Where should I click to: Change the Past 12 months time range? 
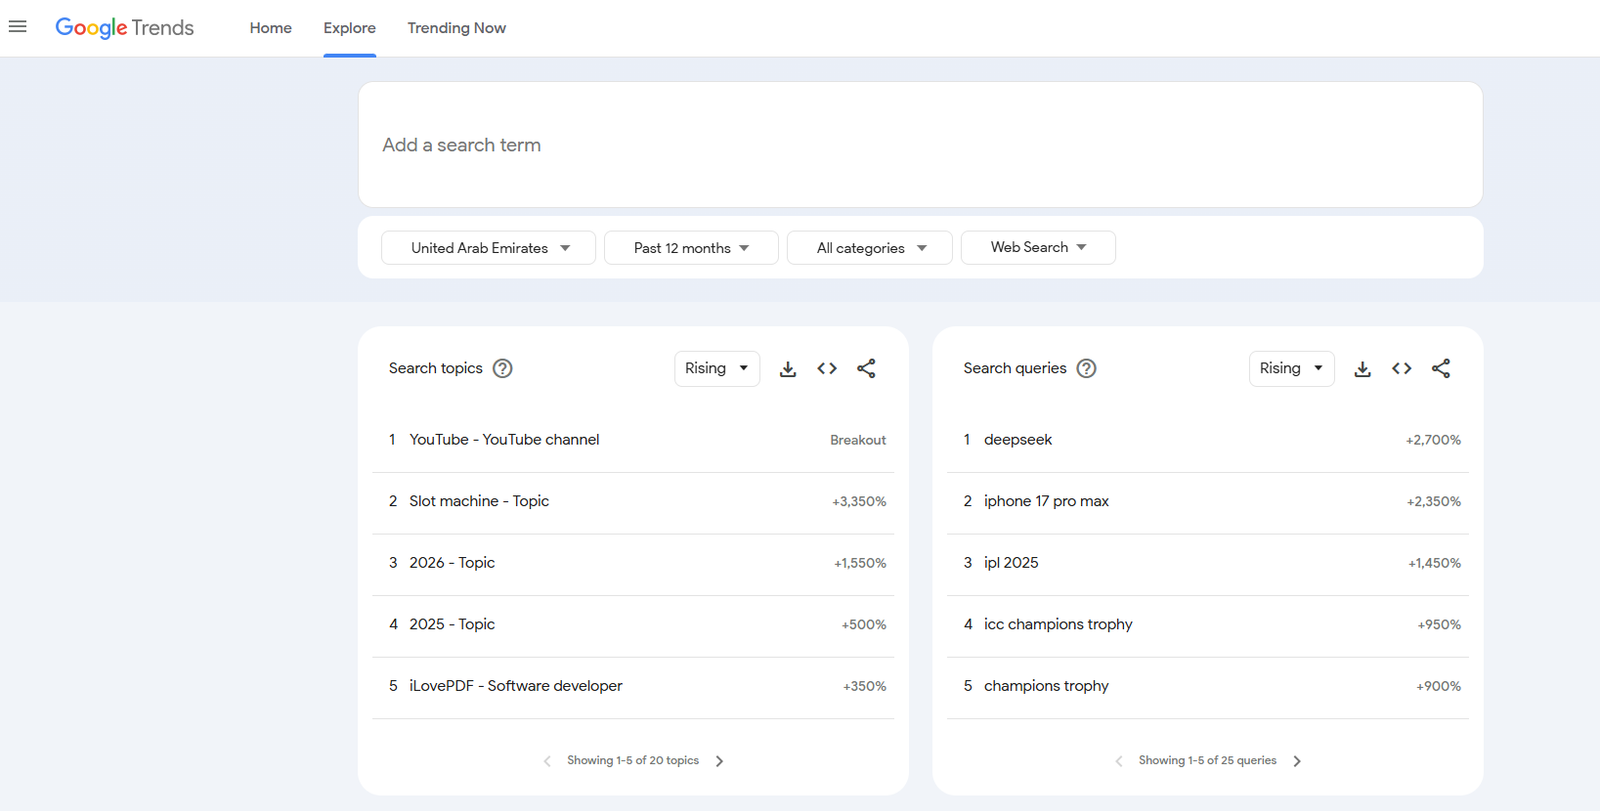[691, 248]
